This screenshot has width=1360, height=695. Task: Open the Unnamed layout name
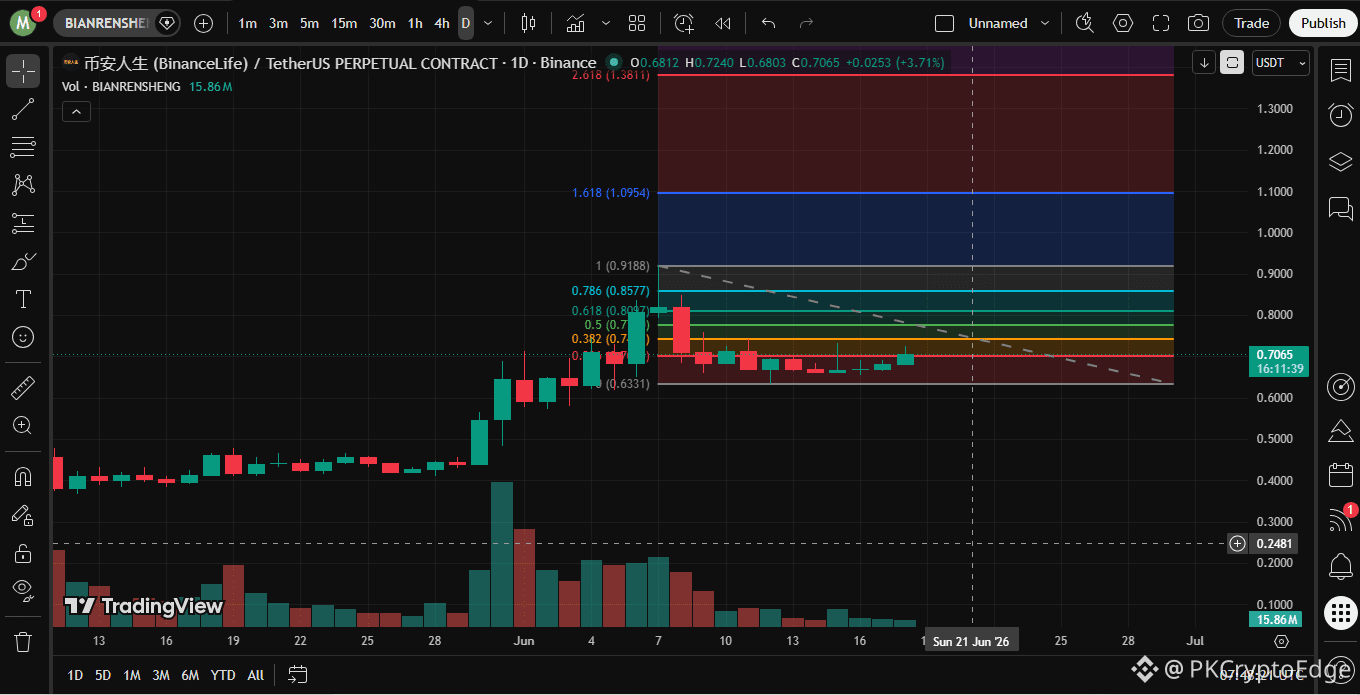[x=998, y=22]
